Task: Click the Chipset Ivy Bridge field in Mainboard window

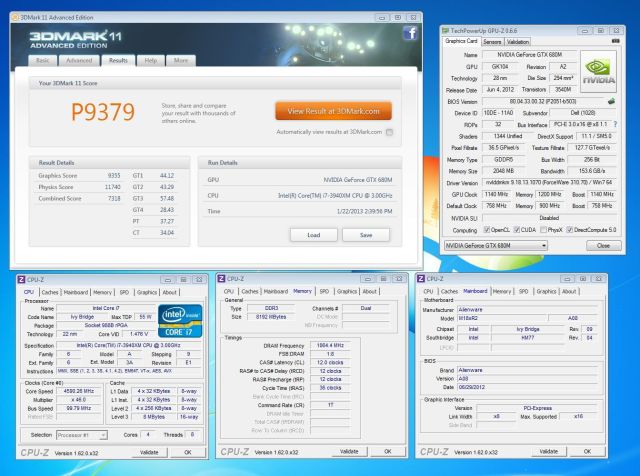Action: click(x=528, y=329)
